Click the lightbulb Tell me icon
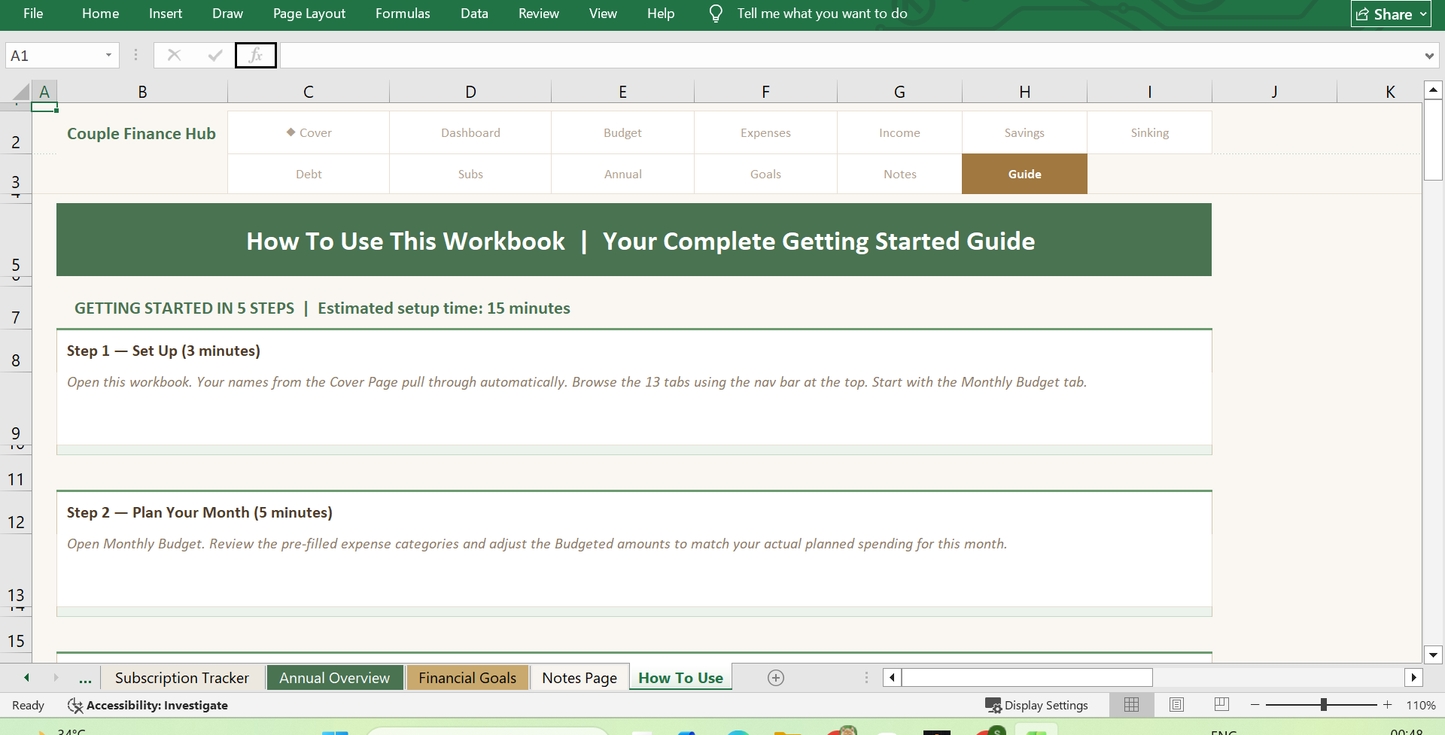The height and width of the screenshot is (735, 1445). [715, 13]
